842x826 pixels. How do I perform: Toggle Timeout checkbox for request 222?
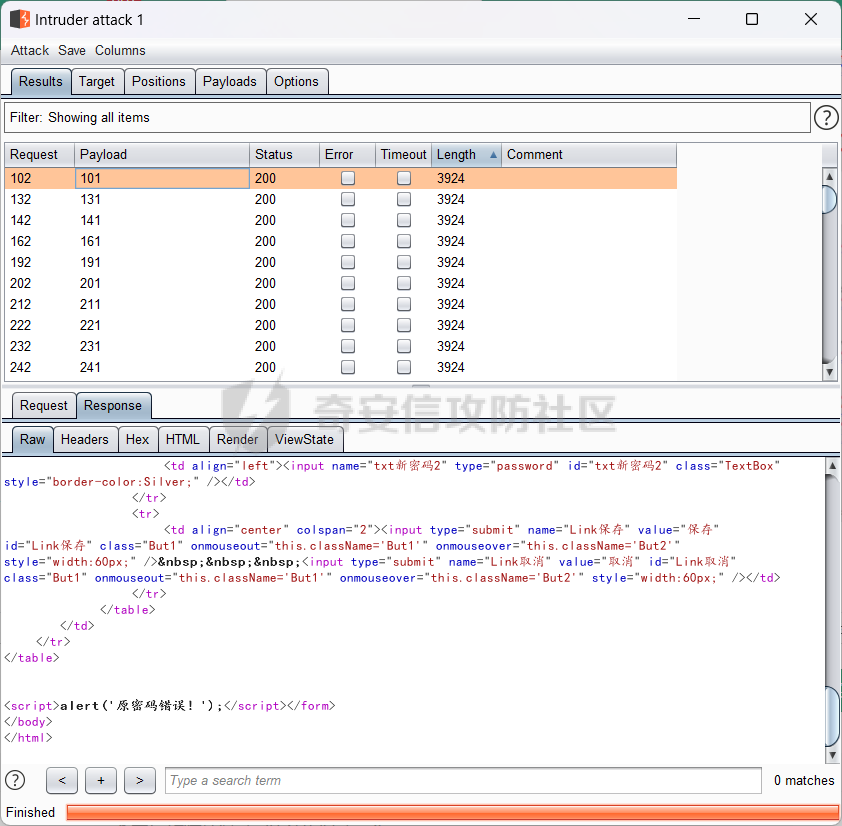tap(404, 325)
